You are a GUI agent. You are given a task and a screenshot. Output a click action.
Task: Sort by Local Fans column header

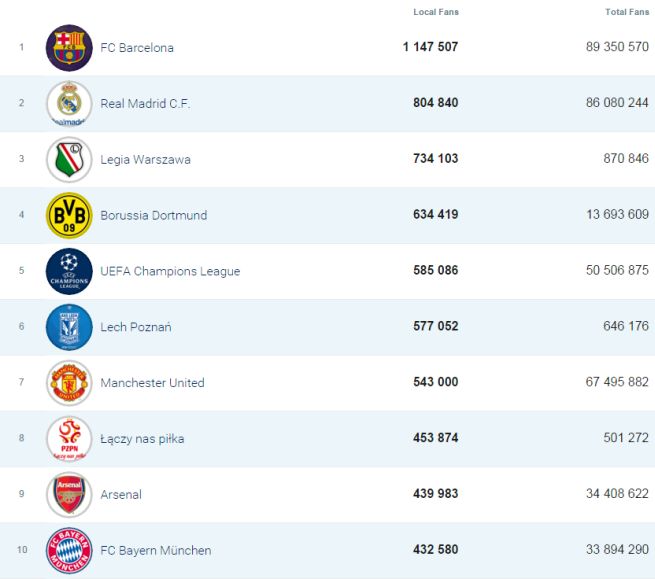(x=435, y=12)
